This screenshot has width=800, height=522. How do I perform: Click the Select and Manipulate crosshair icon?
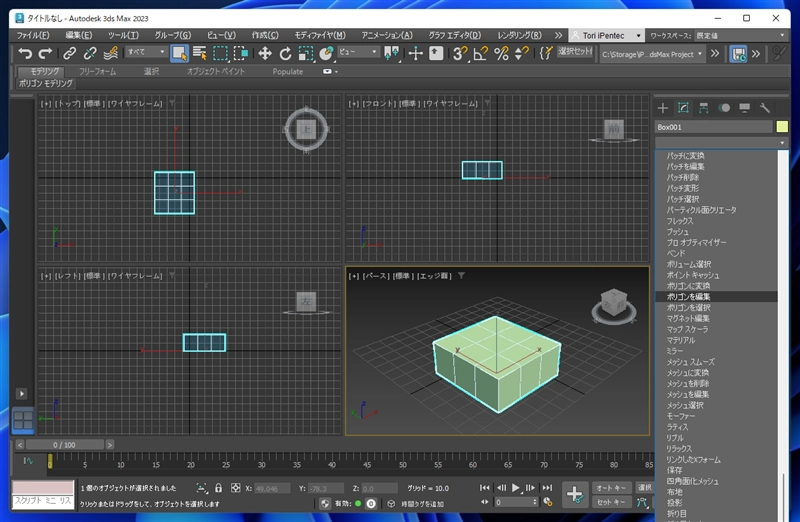(415, 53)
